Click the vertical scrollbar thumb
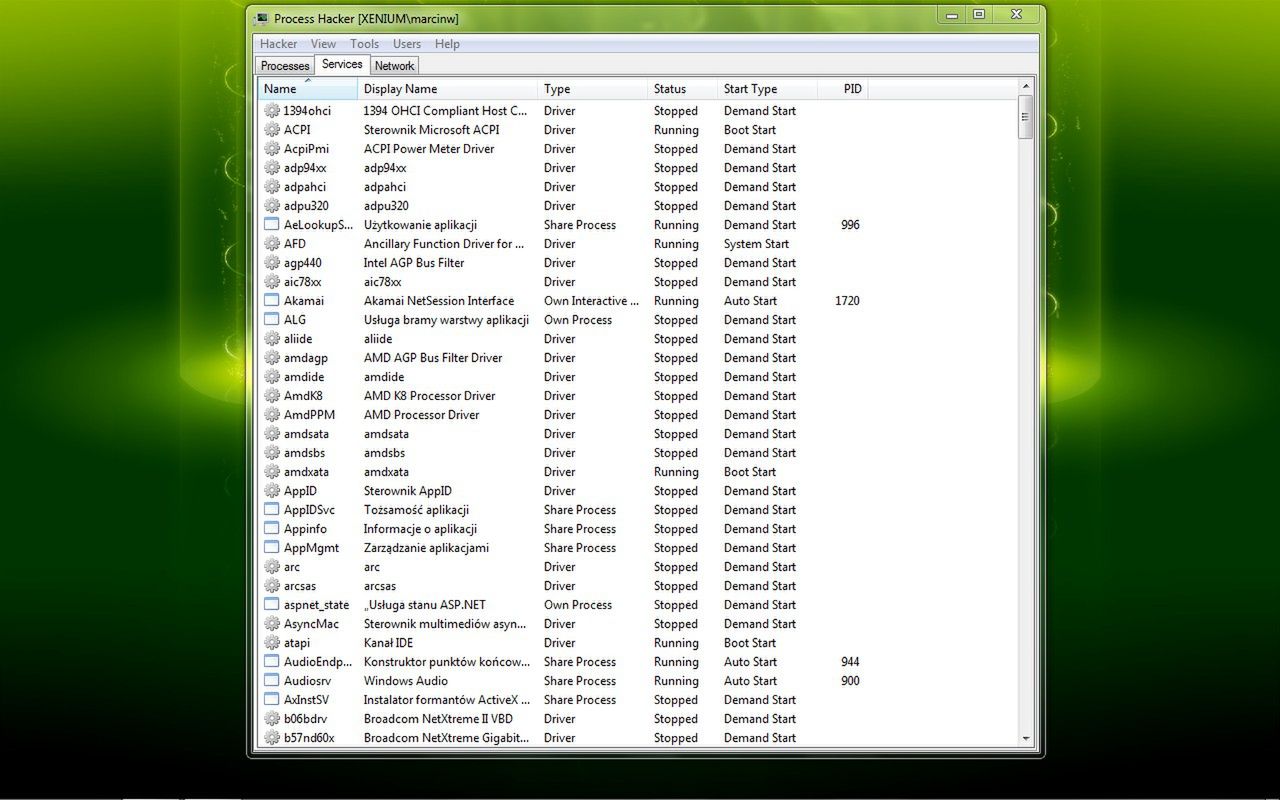Viewport: 1280px width, 800px height. click(x=1025, y=117)
